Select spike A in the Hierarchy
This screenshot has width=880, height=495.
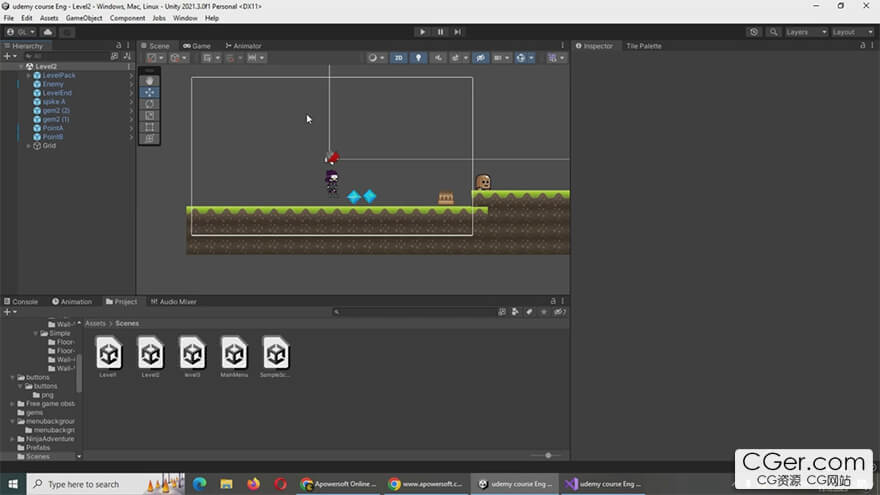point(54,102)
